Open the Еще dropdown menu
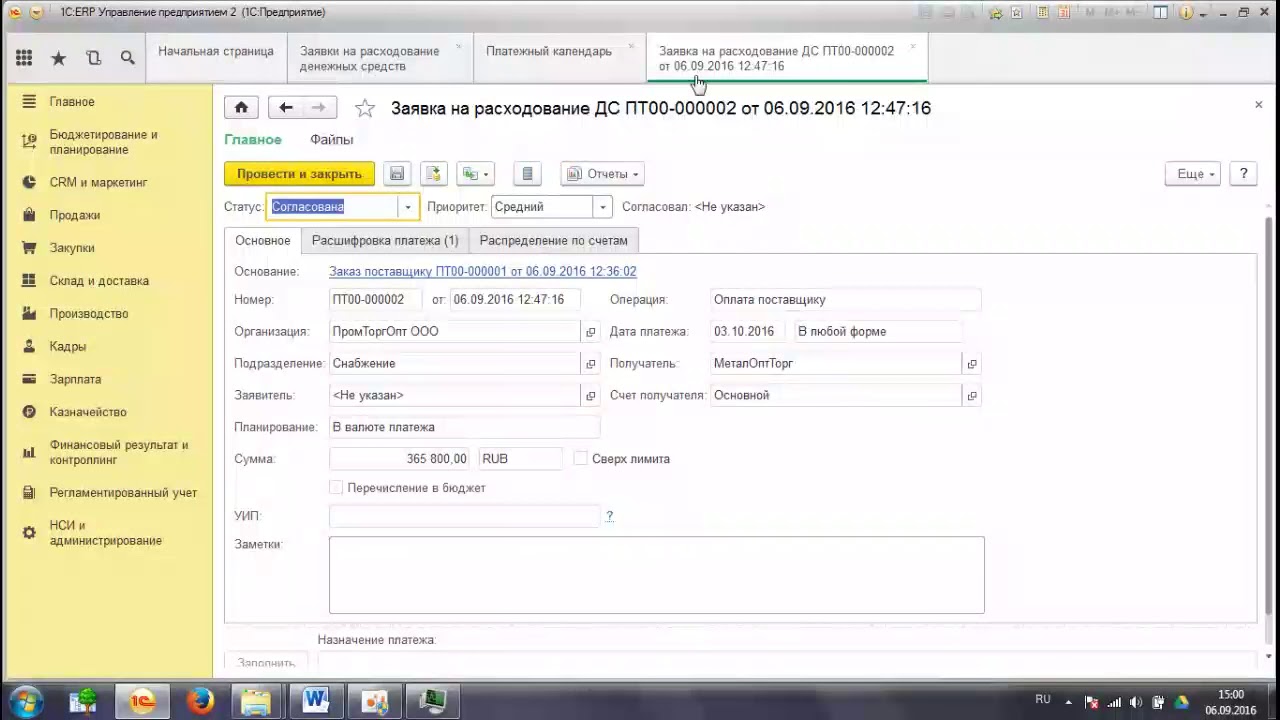 click(x=1193, y=174)
